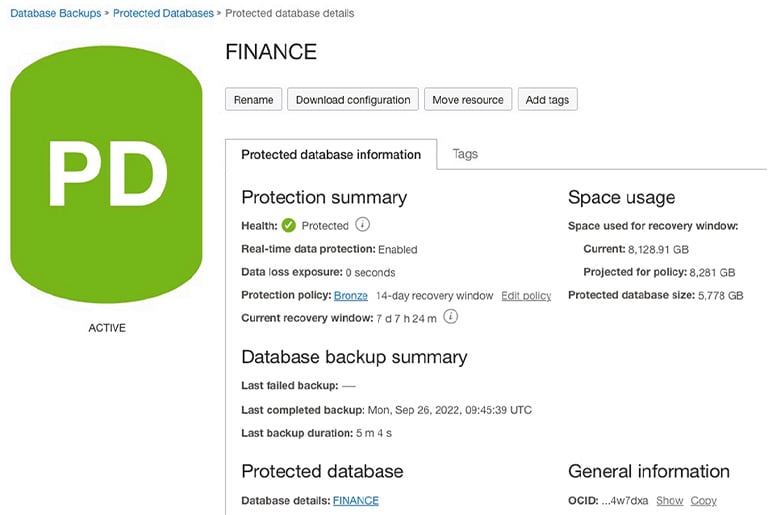Screen dimensions: 770x515
Task: Click the FINANCE page title heading
Action: (271, 53)
